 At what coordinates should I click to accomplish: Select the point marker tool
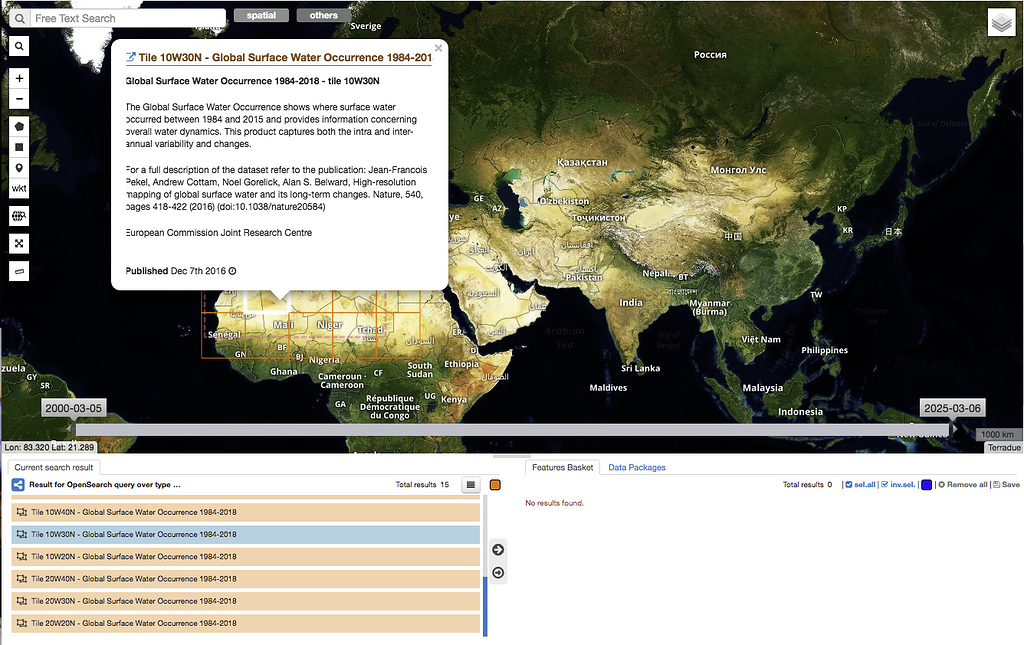18,168
